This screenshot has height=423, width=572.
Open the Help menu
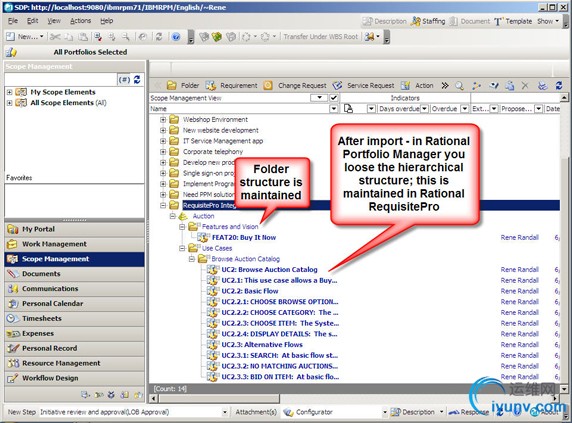point(107,21)
